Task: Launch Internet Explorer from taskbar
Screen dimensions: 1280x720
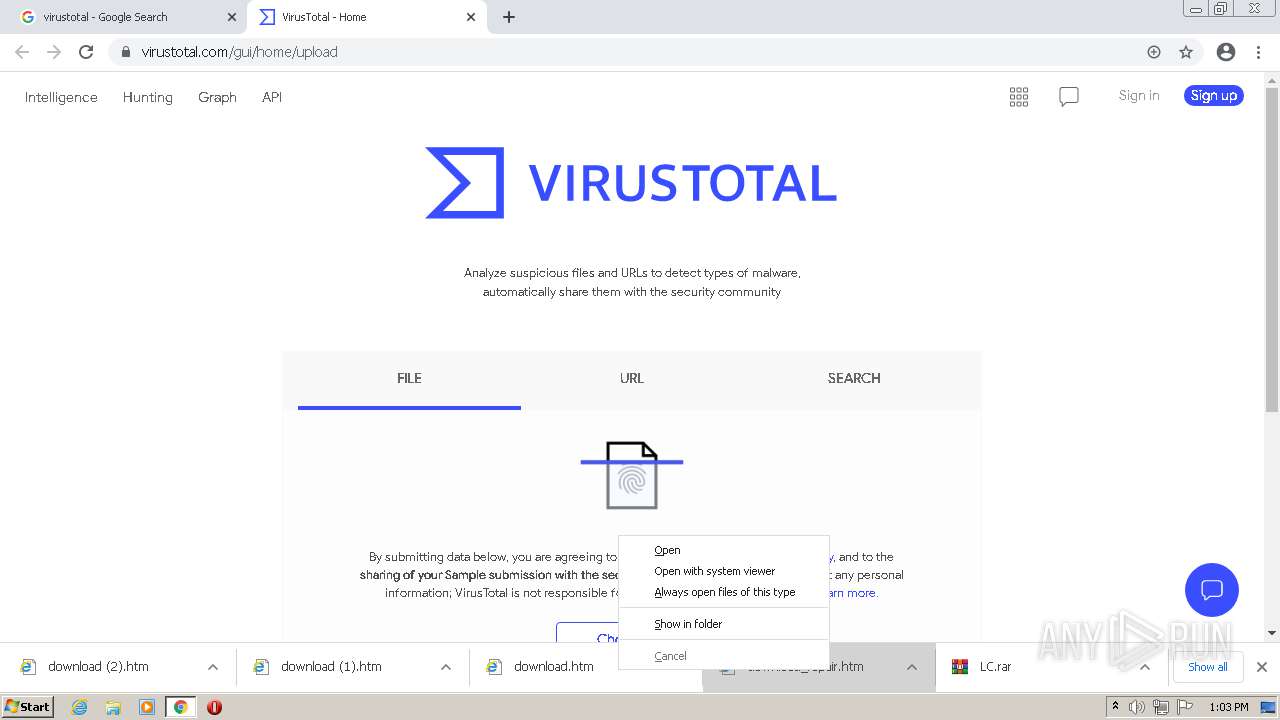Action: coord(79,707)
